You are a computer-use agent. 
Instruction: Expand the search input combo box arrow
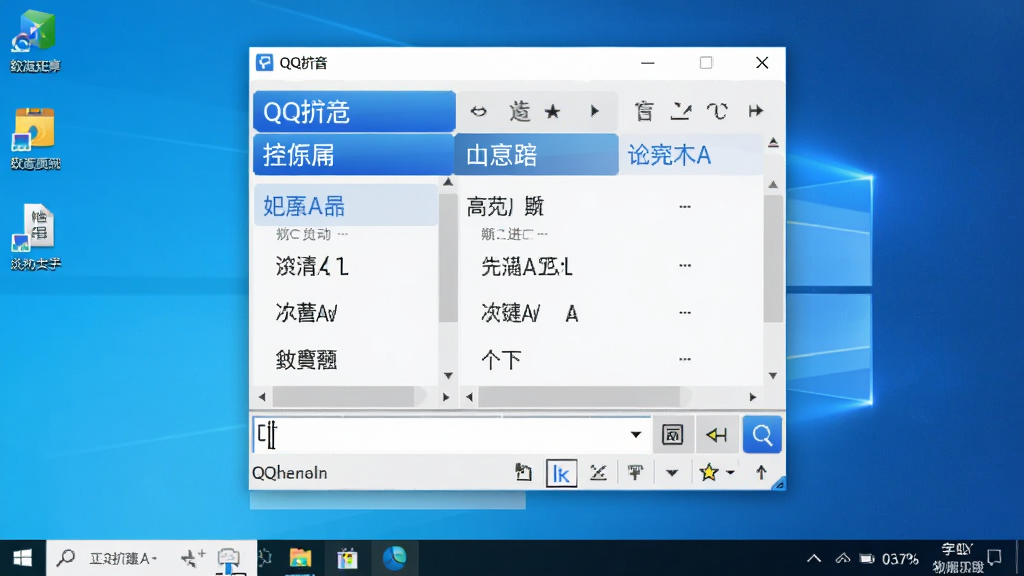[635, 435]
